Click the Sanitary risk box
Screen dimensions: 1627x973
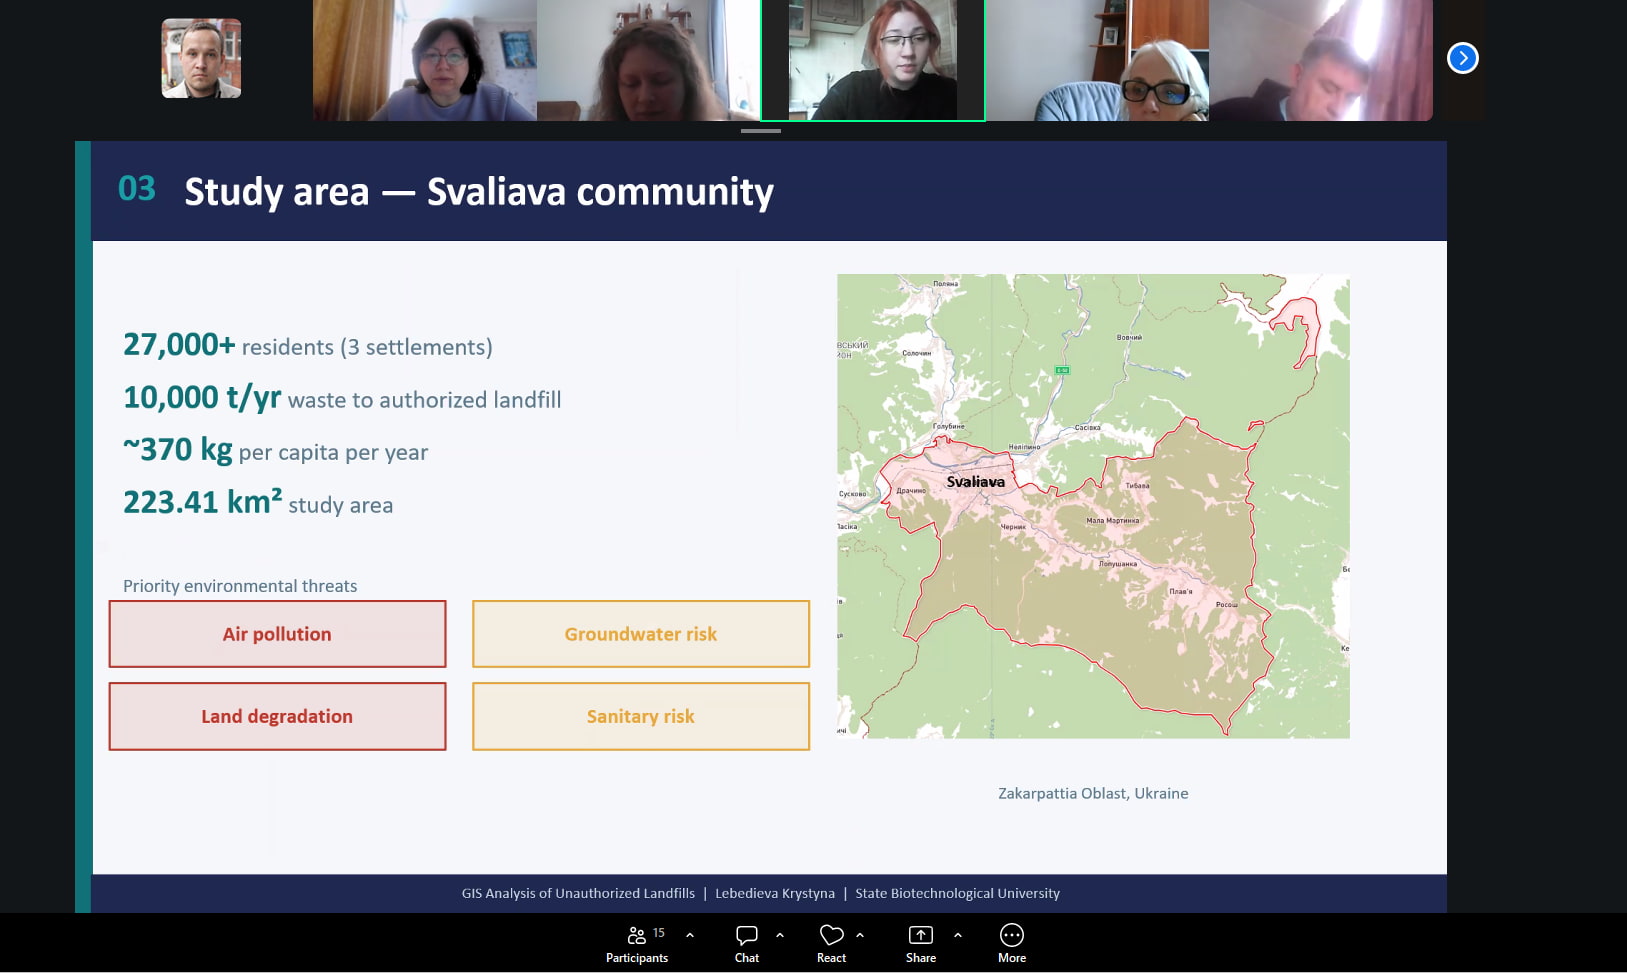(640, 716)
